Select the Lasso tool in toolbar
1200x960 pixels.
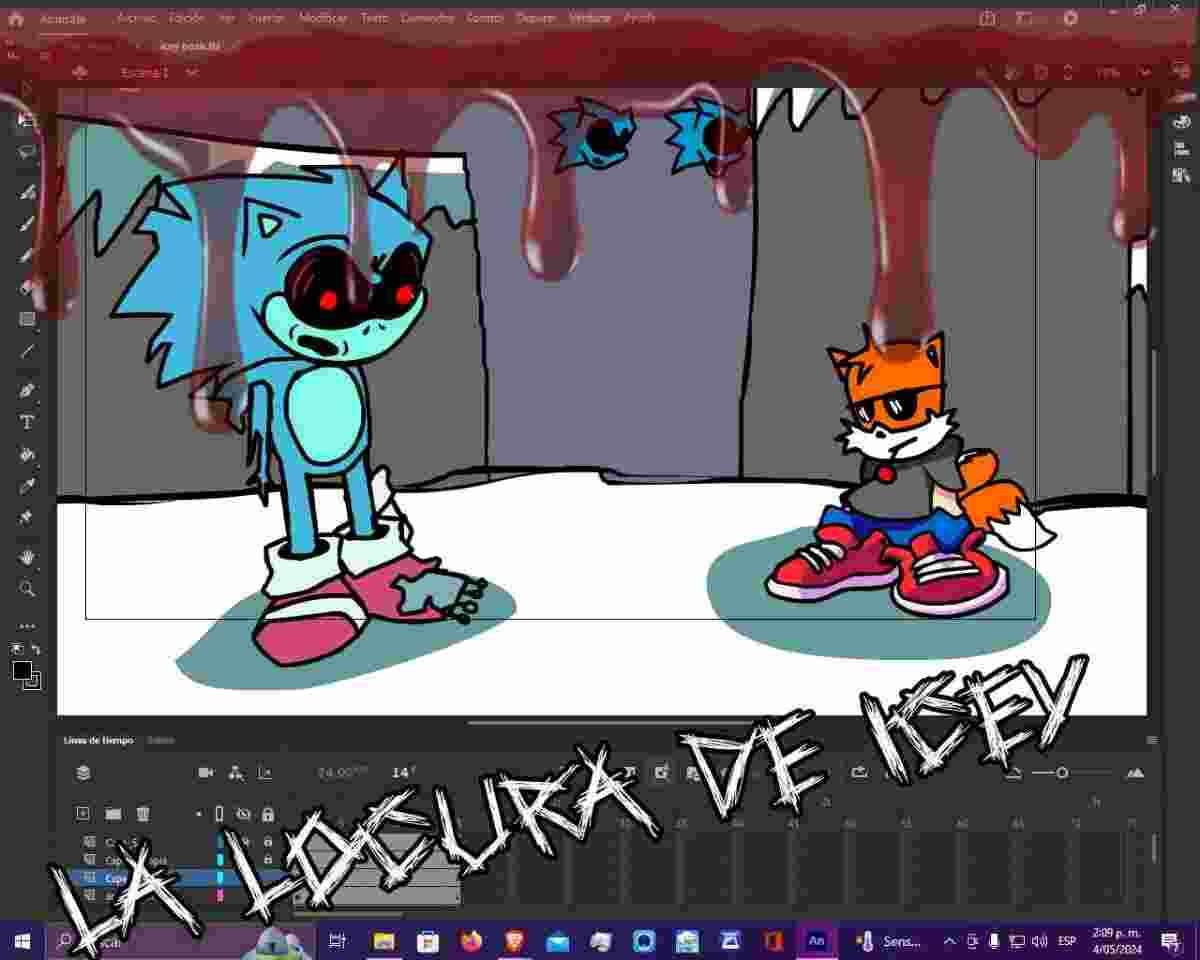(x=27, y=152)
